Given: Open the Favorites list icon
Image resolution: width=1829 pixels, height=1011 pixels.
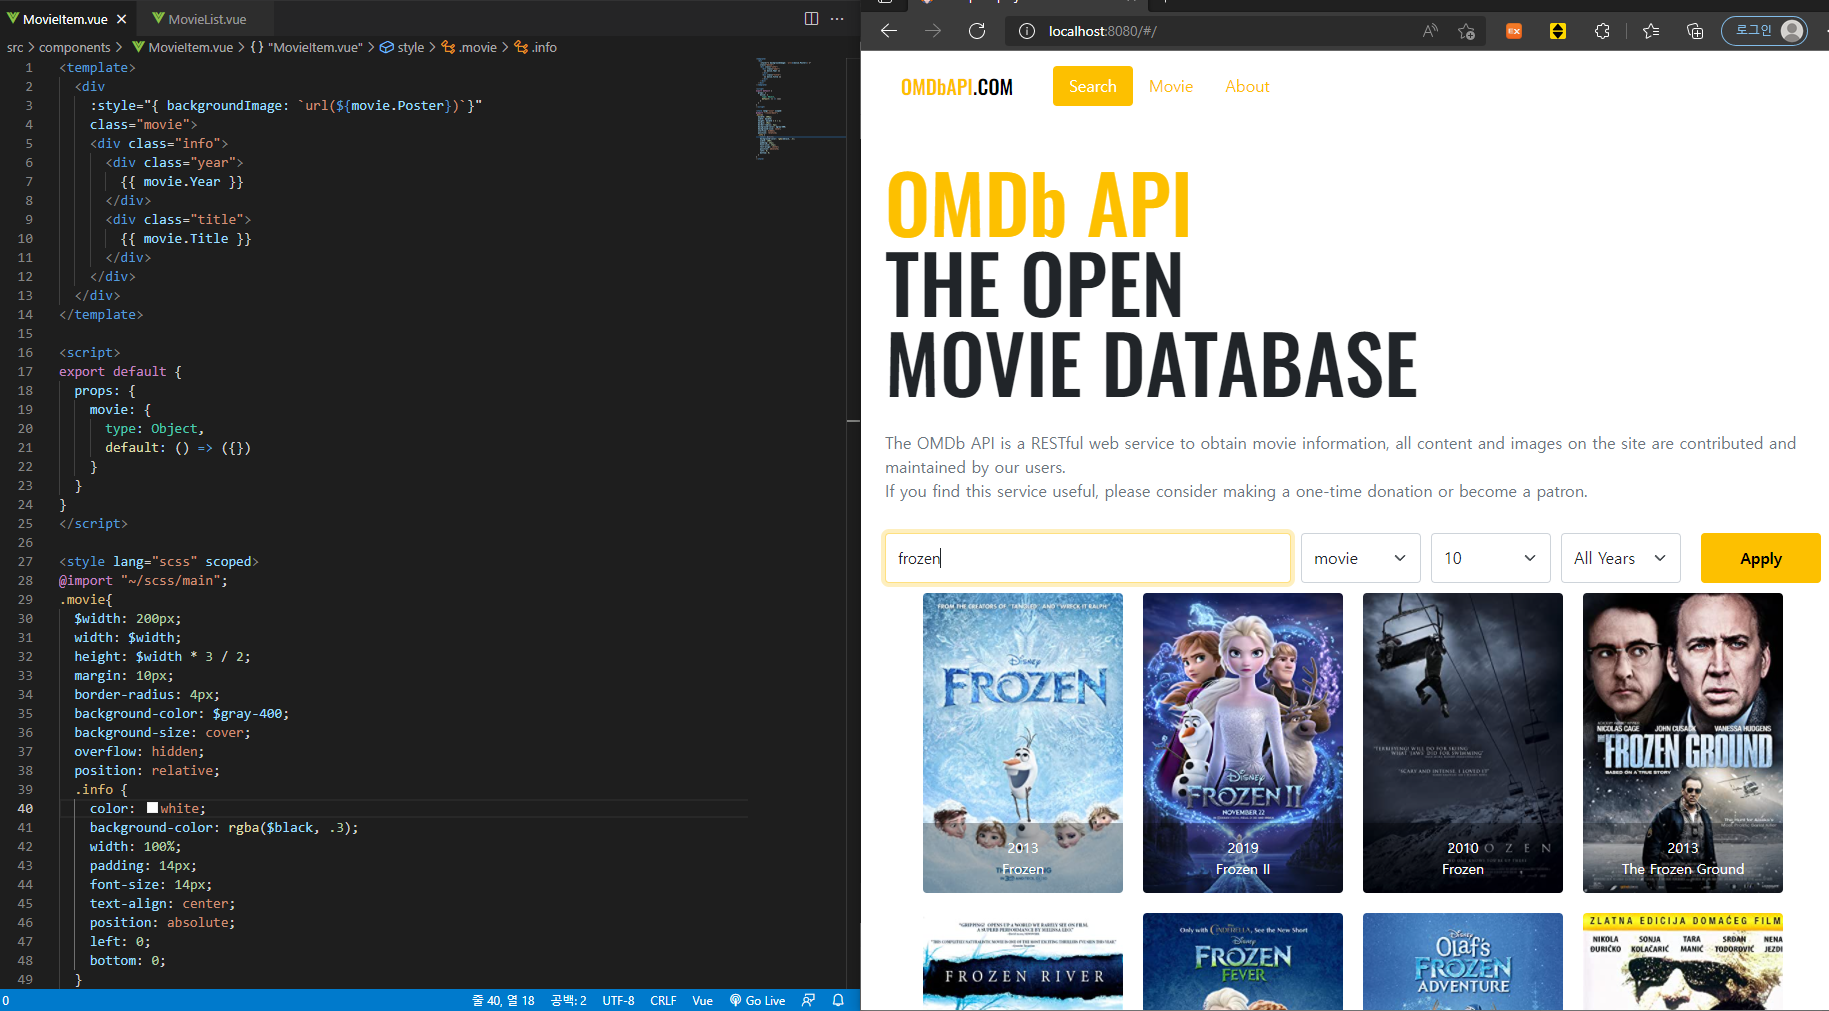Looking at the screenshot, I should coord(1651,31).
